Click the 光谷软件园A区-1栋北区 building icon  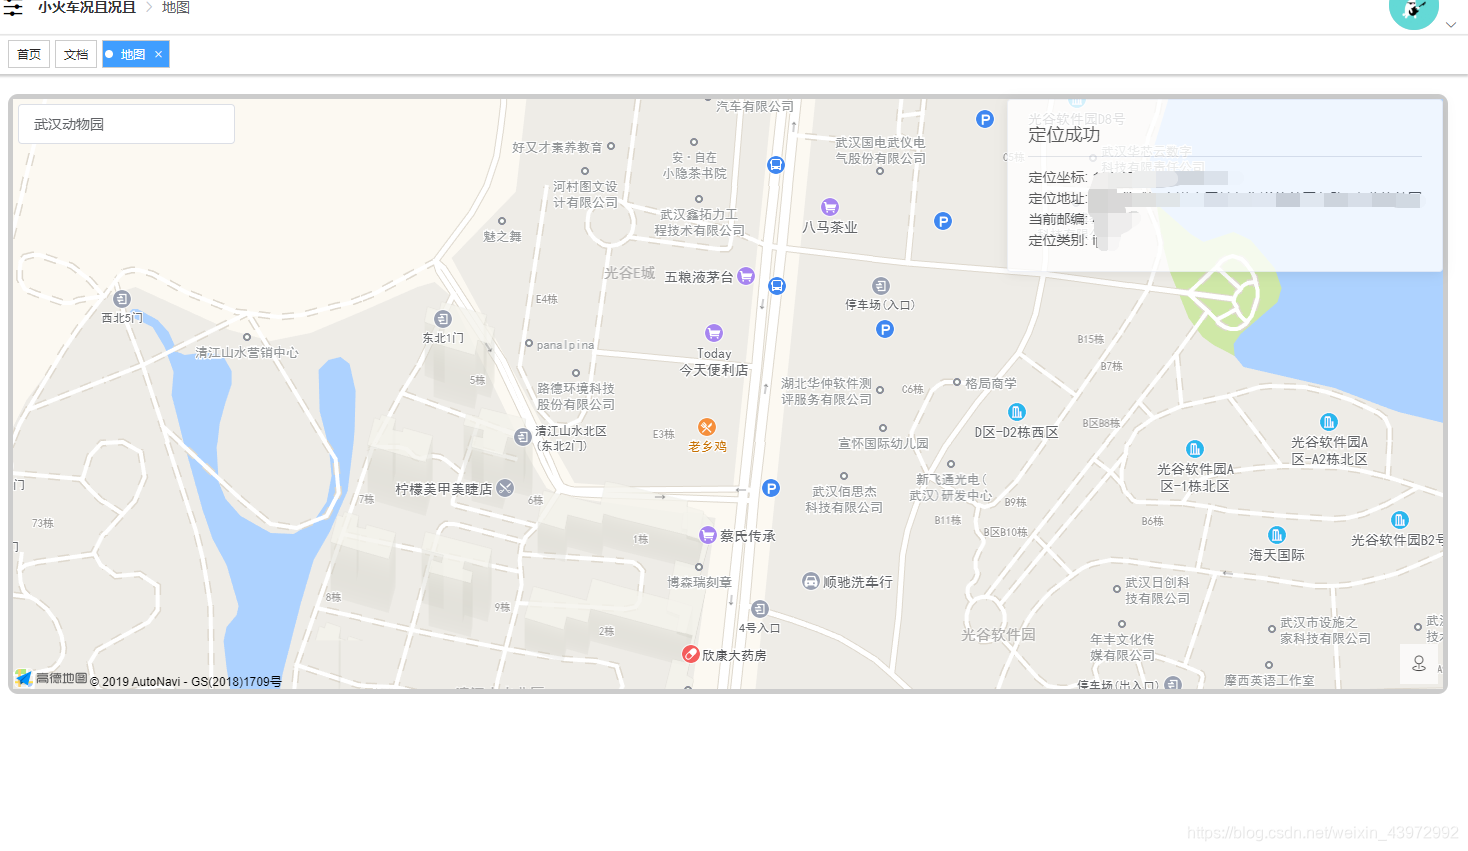coord(1195,449)
